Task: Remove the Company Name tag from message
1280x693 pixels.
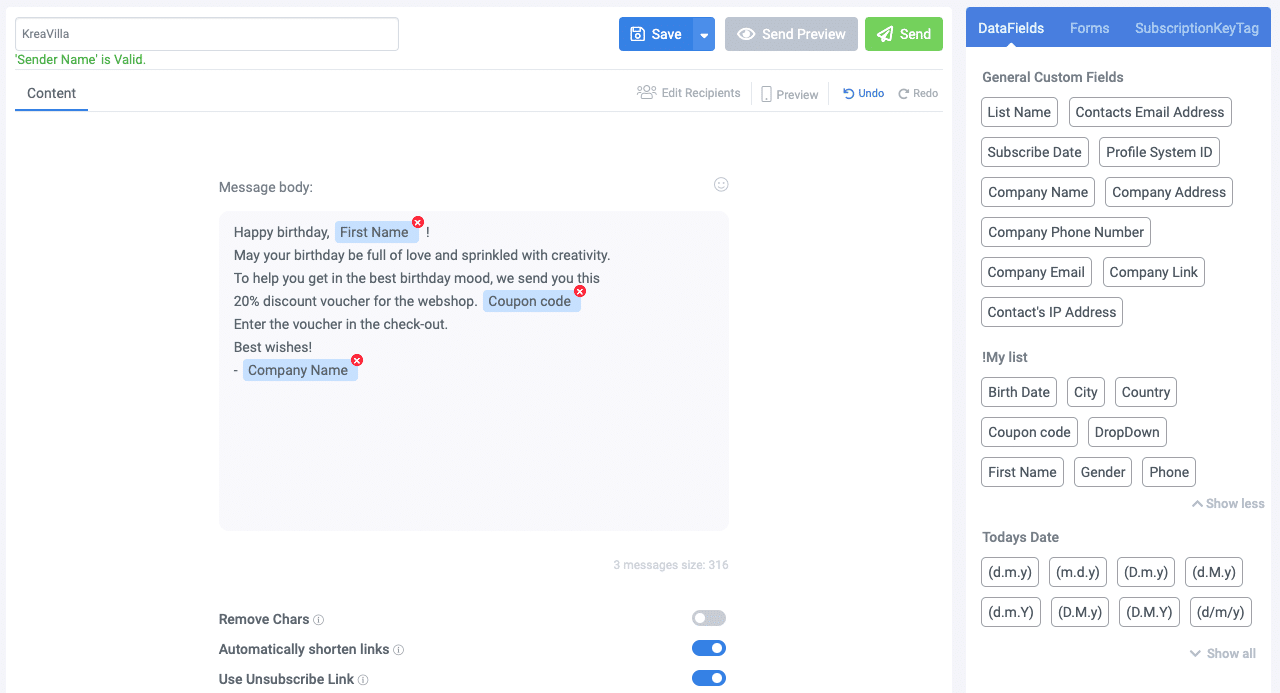Action: coord(357,360)
